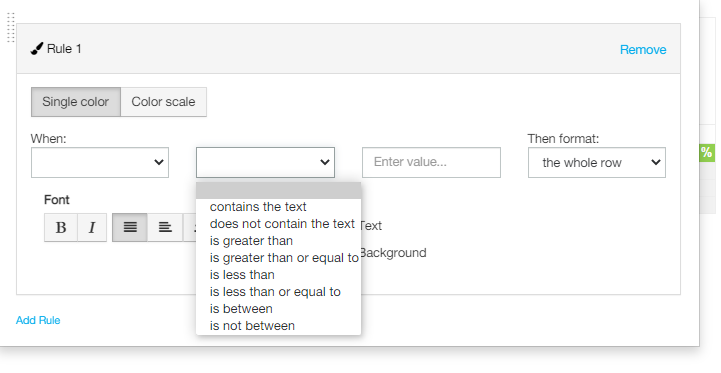The width and height of the screenshot is (721, 373).
Task: Select left text alignment icon
Action: coord(165,227)
